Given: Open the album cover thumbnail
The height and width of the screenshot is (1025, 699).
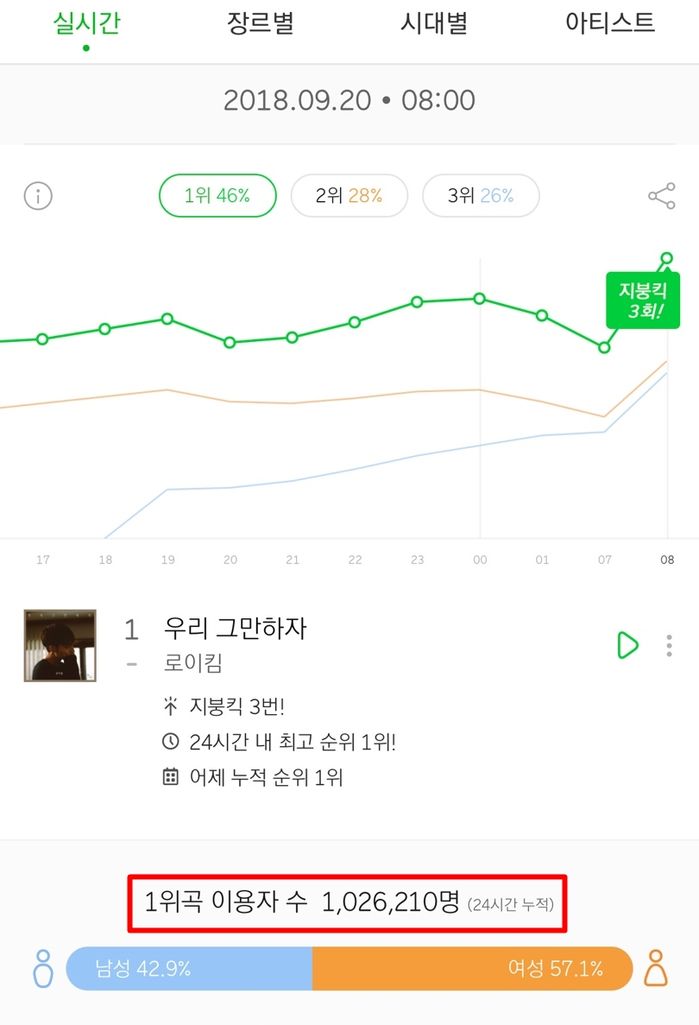Looking at the screenshot, I should (x=60, y=645).
